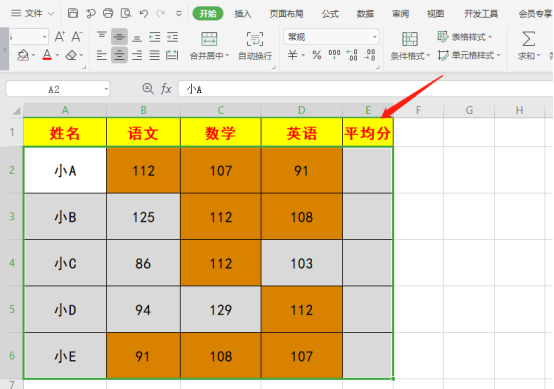Switch to the 数据 tab
Viewport: 554px width, 389px height.
pos(365,14)
